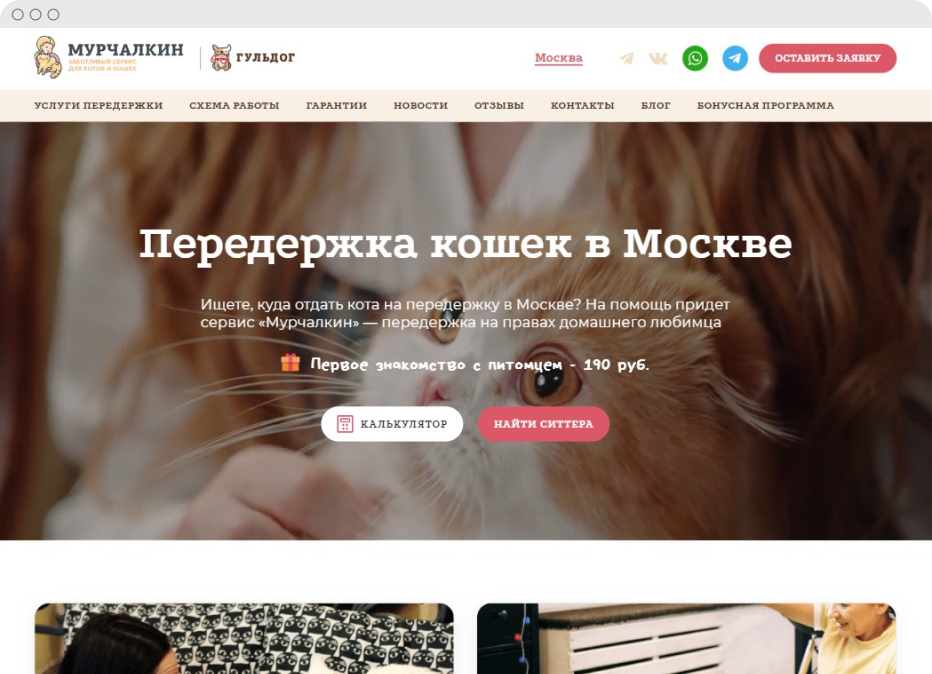Open the Блог page
The height and width of the screenshot is (674, 932).
click(656, 106)
